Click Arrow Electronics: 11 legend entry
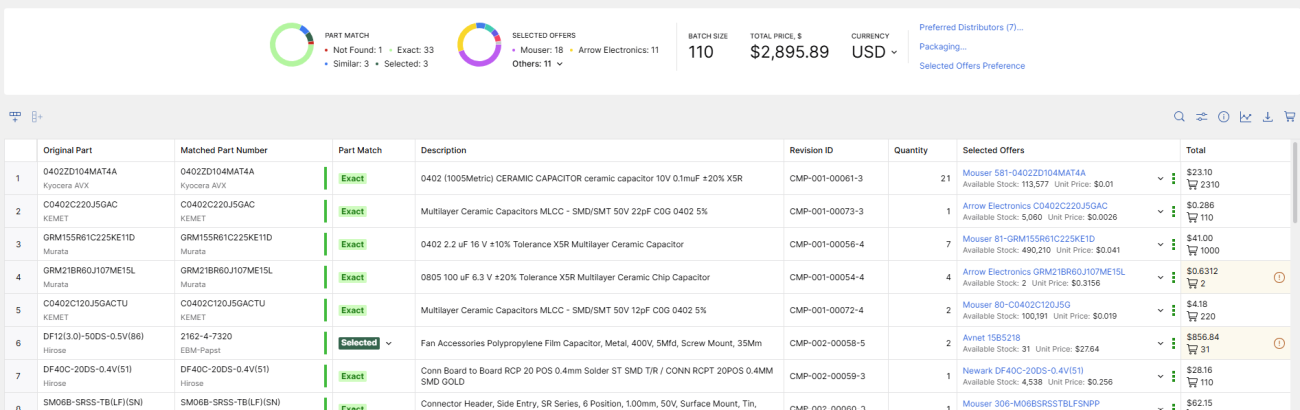This screenshot has height=410, width=1300. coord(614,49)
